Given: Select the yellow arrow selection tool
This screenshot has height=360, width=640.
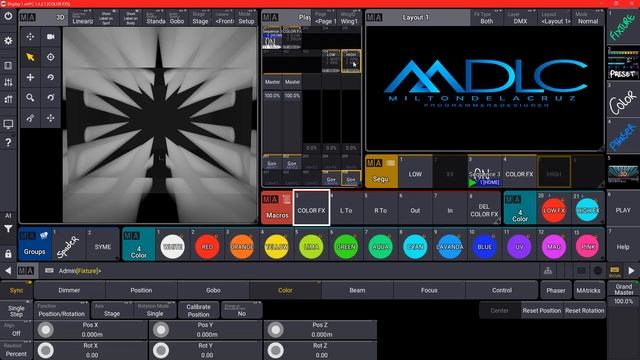Looking at the screenshot, I should [x=30, y=57].
